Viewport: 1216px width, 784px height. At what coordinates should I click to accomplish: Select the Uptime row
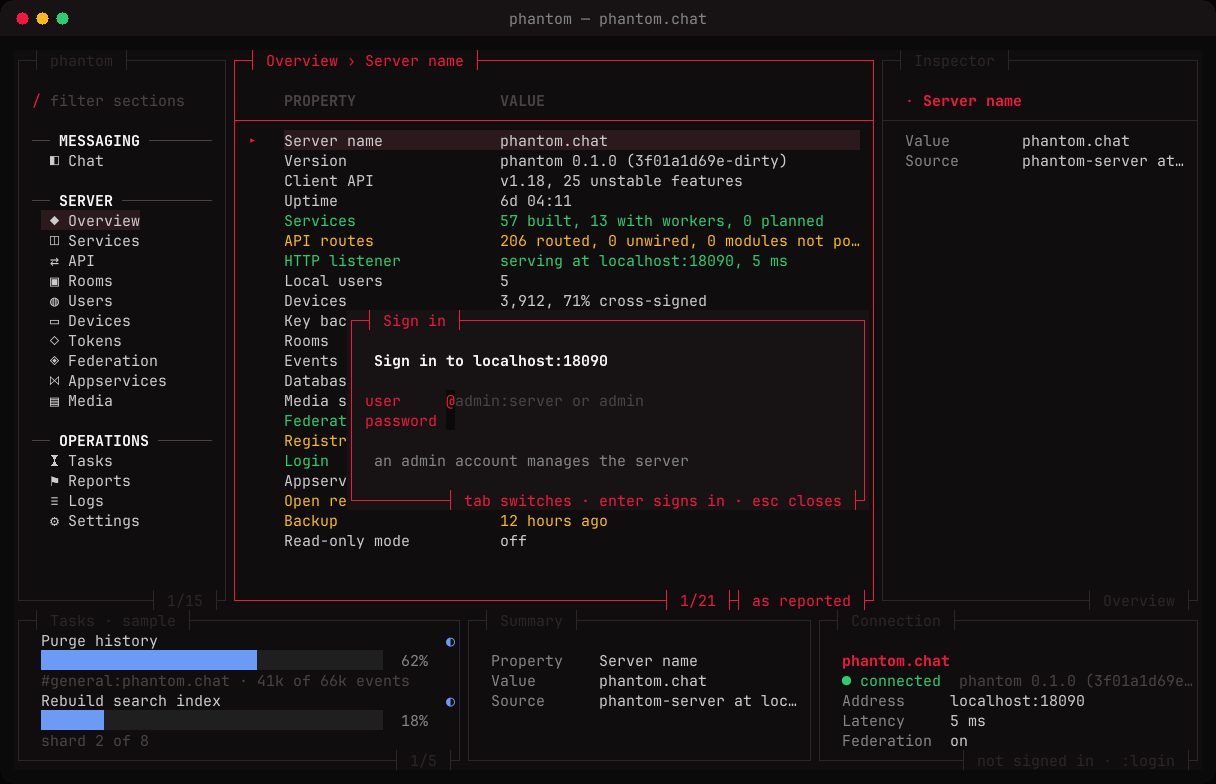pos(572,201)
